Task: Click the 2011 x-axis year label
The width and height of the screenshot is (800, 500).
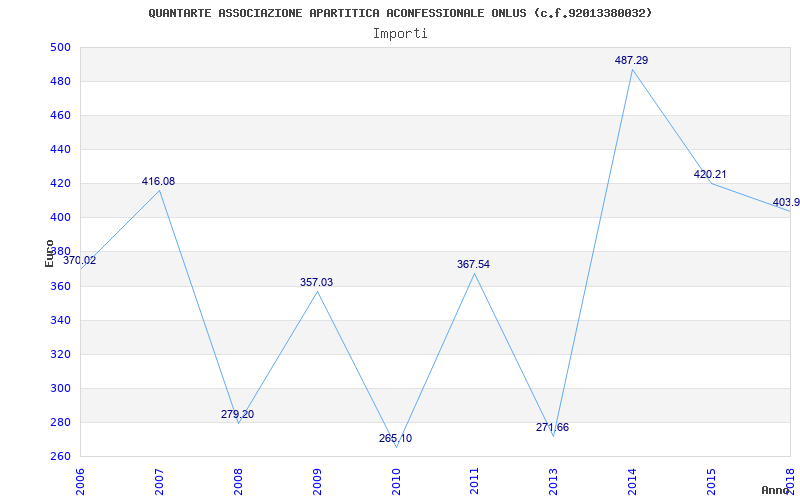Action: (474, 482)
